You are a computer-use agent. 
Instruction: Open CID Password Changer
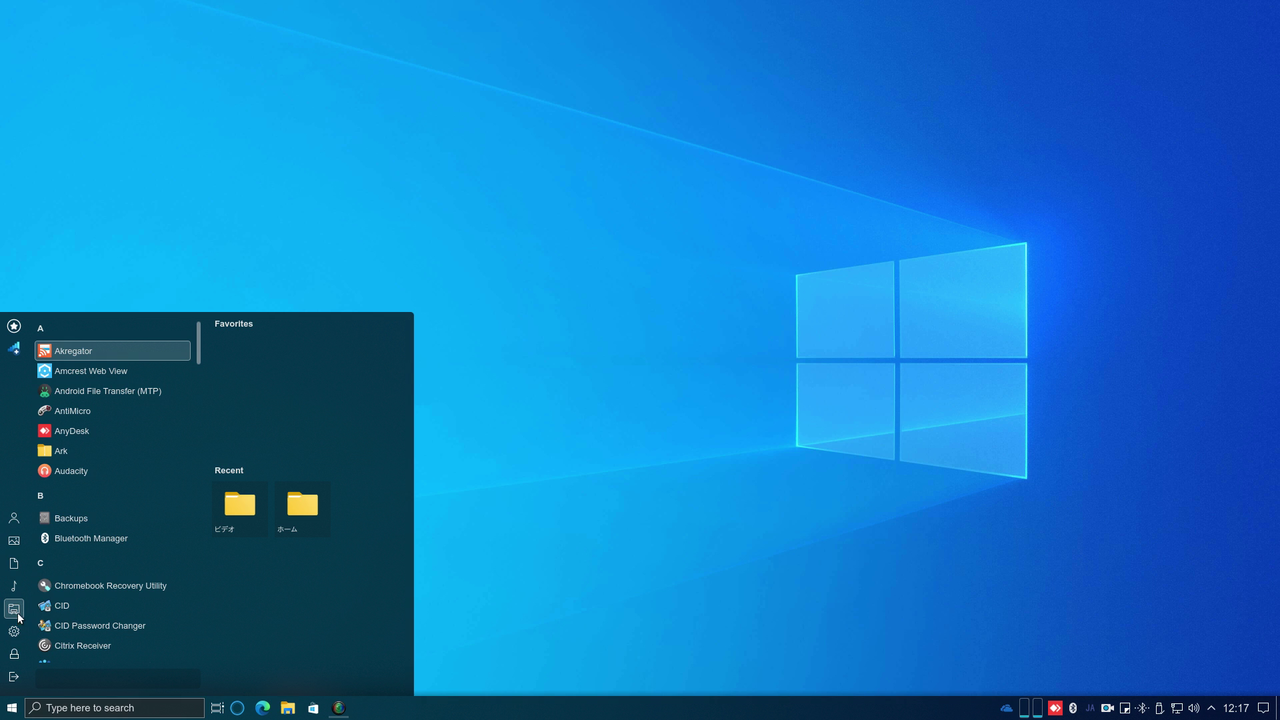coord(112,626)
